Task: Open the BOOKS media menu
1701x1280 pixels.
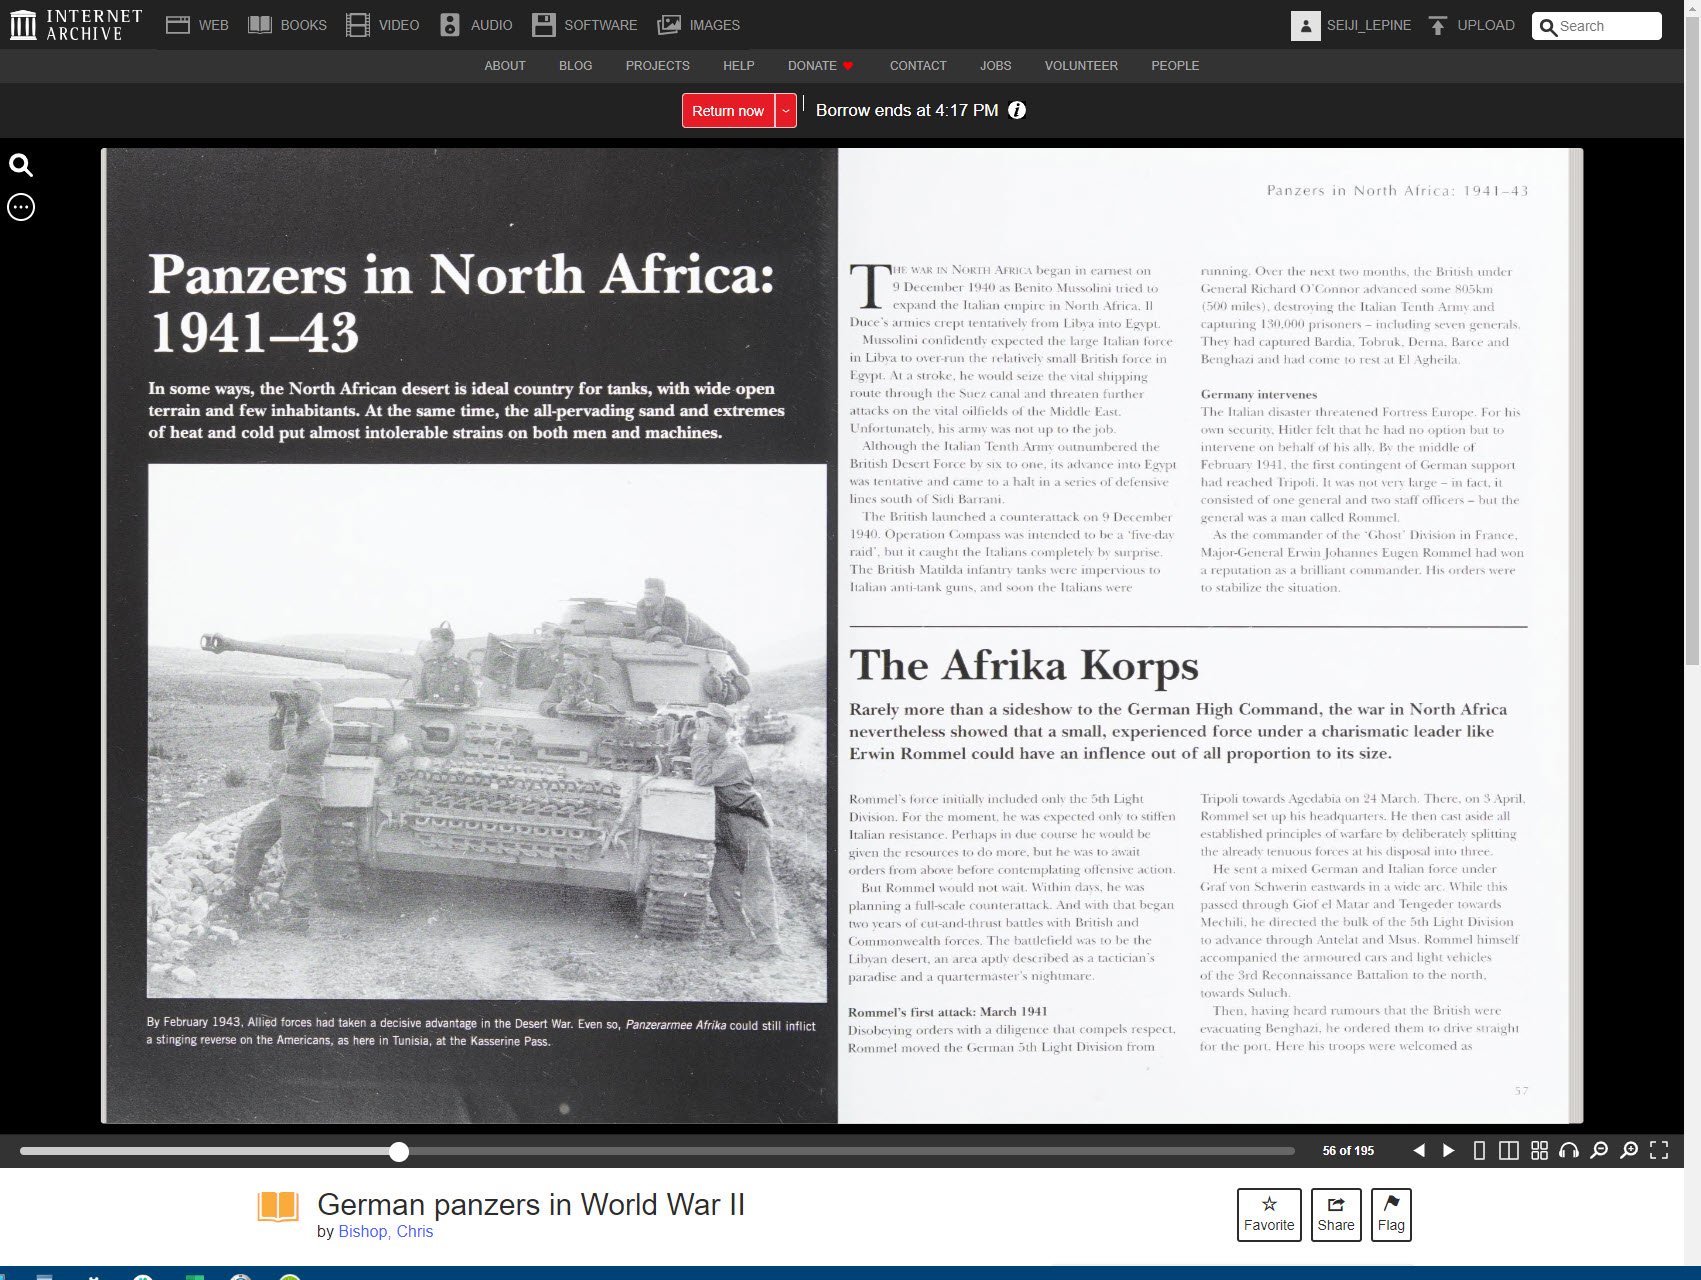Action: [288, 25]
